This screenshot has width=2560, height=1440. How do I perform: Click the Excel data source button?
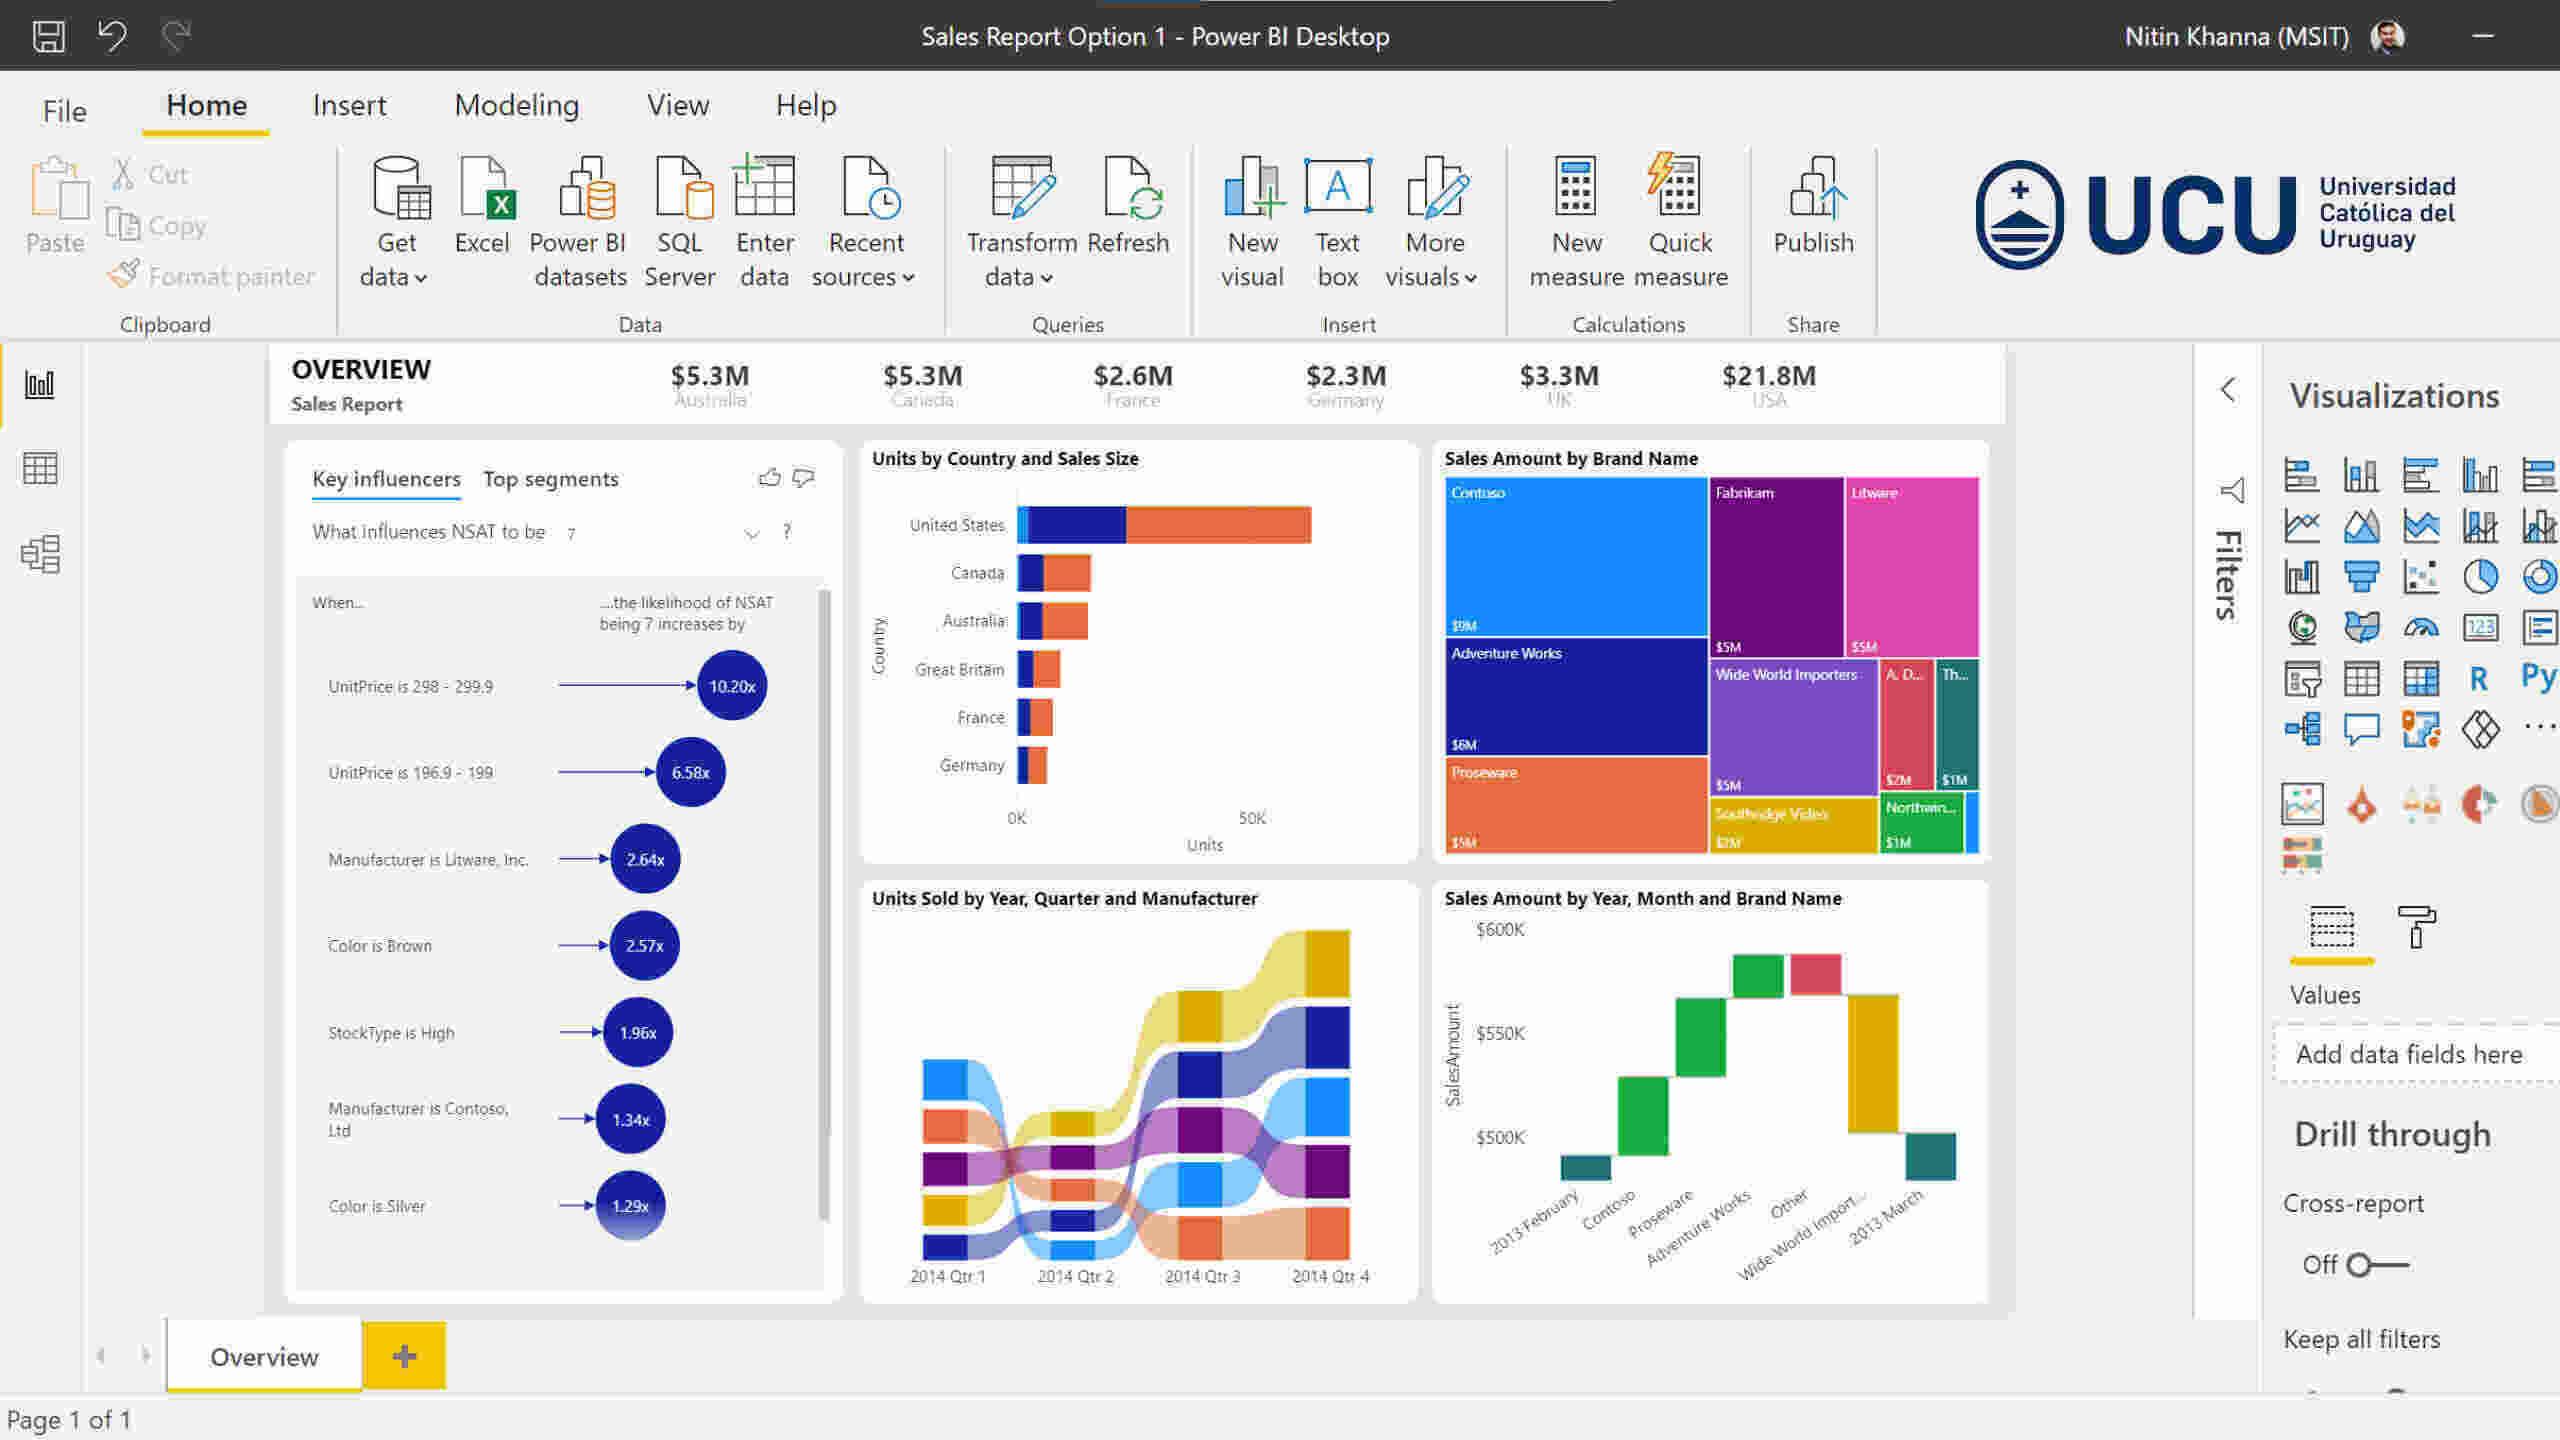[482, 205]
